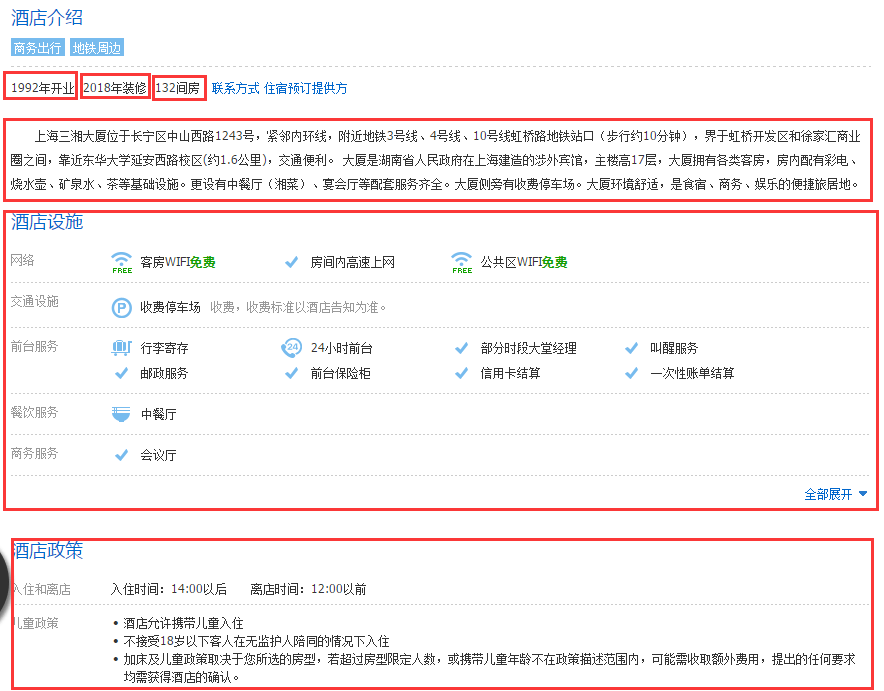This screenshot has height=691, width=884.
Task: Click the 中餐厅 label
Action: point(158,414)
